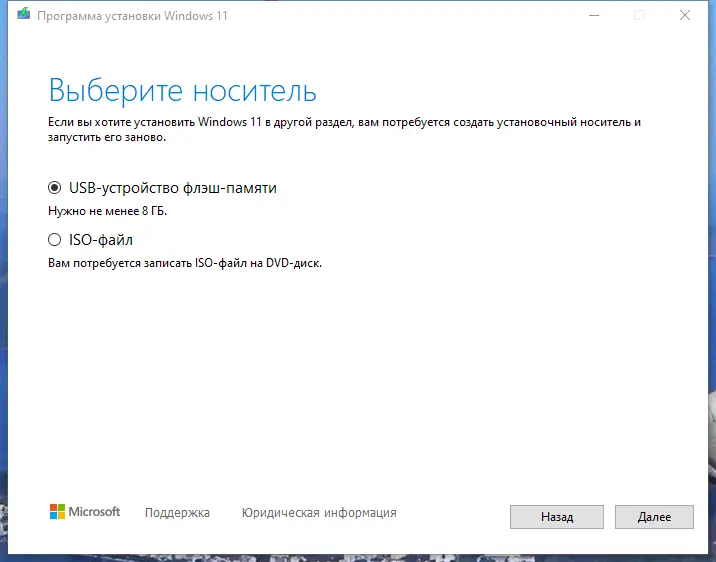Click the Далее button

coord(654,517)
